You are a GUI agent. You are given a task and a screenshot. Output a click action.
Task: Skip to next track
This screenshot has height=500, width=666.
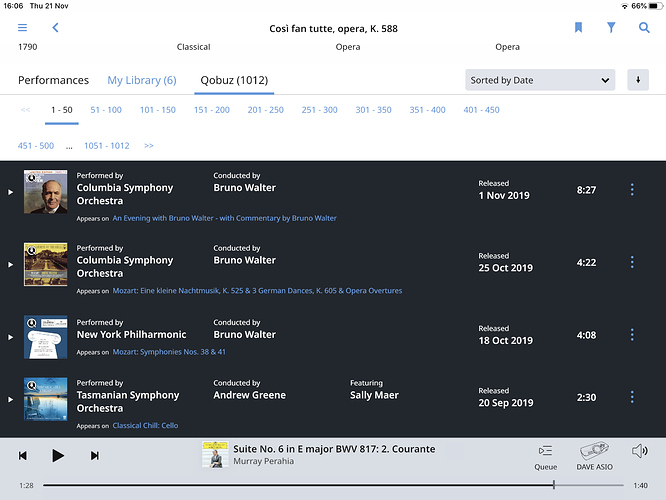pyautogui.click(x=95, y=456)
